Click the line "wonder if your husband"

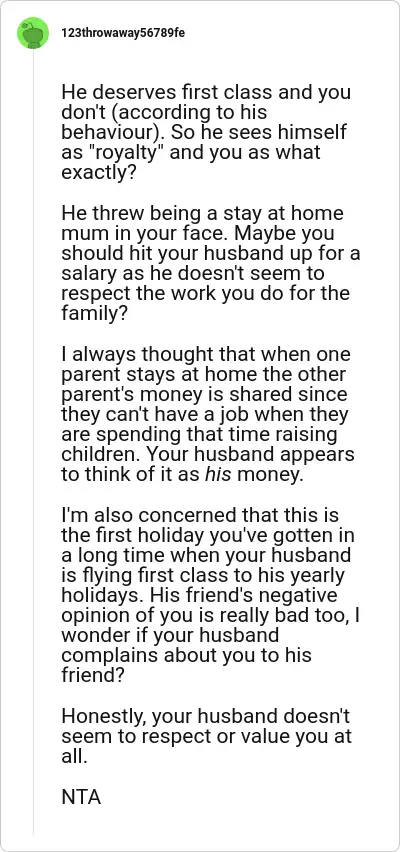170,635
